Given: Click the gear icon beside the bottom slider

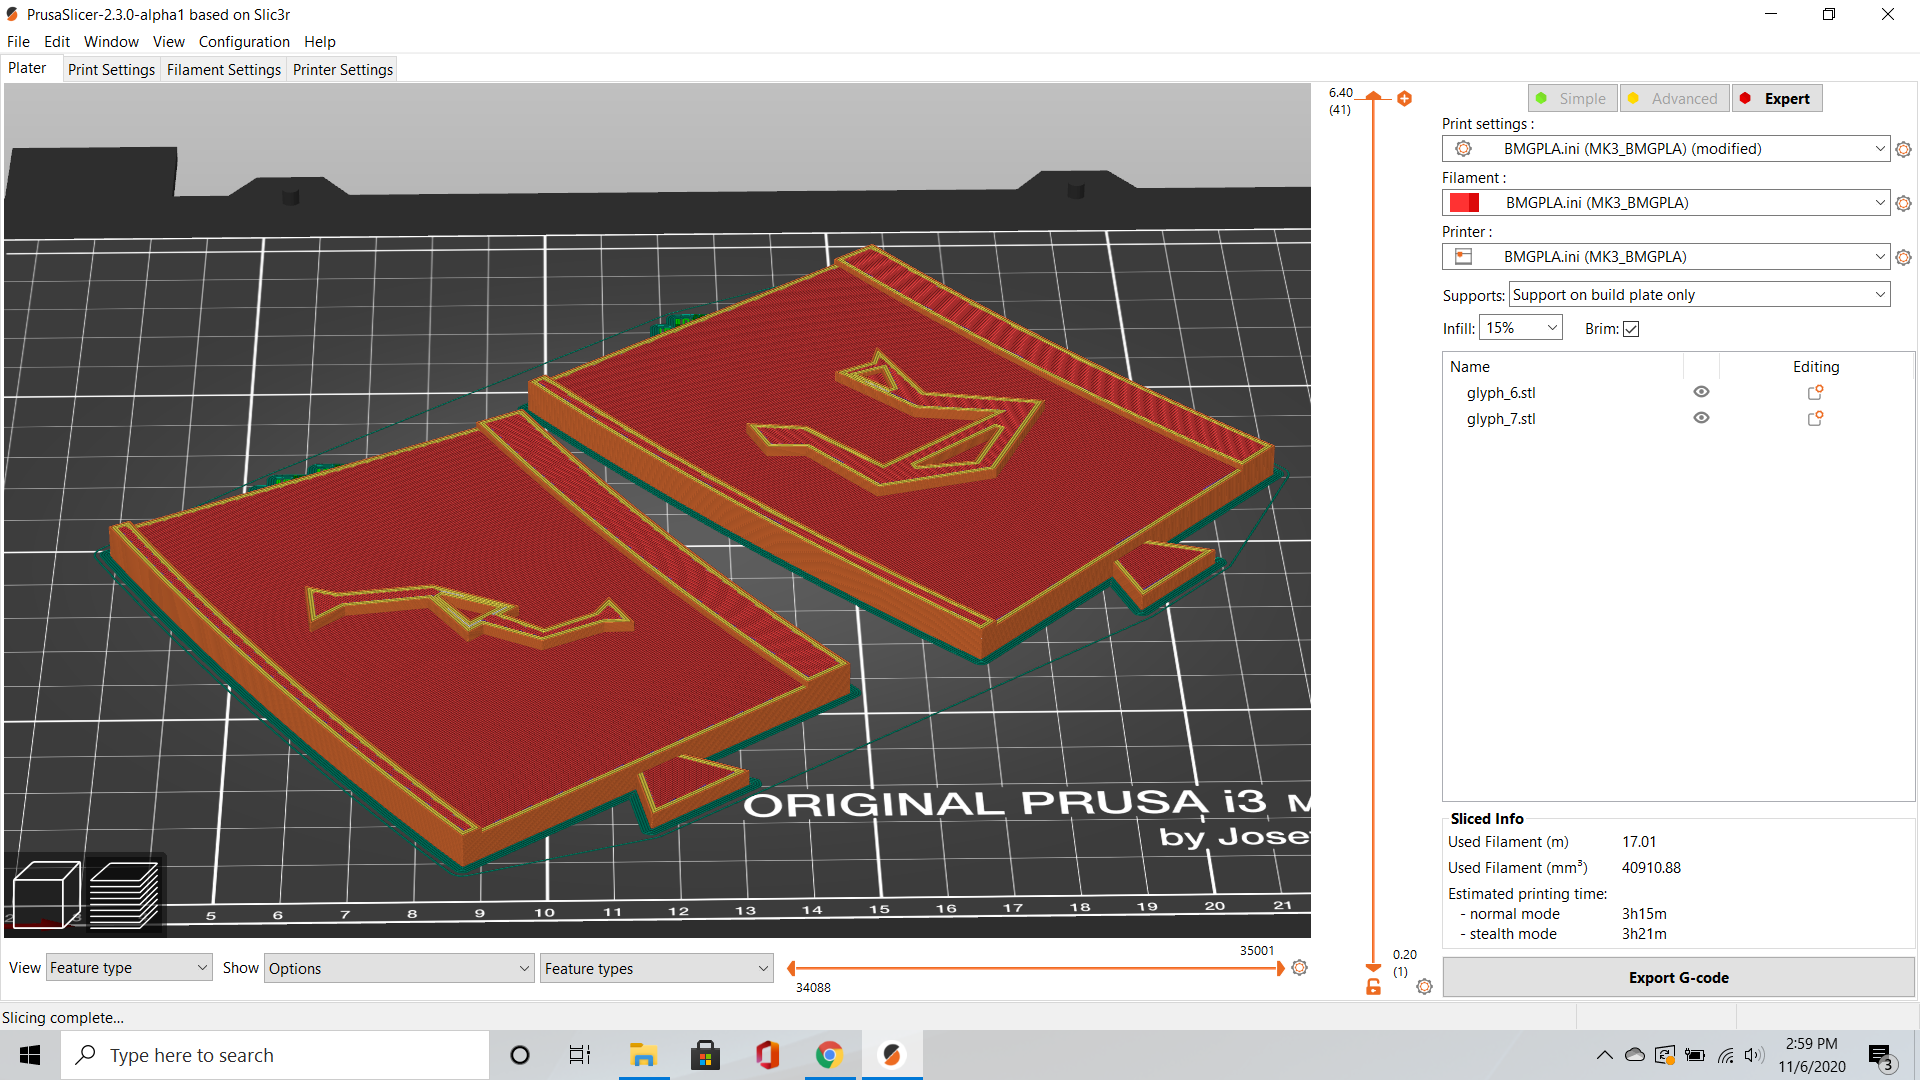Looking at the screenshot, I should tap(1299, 967).
